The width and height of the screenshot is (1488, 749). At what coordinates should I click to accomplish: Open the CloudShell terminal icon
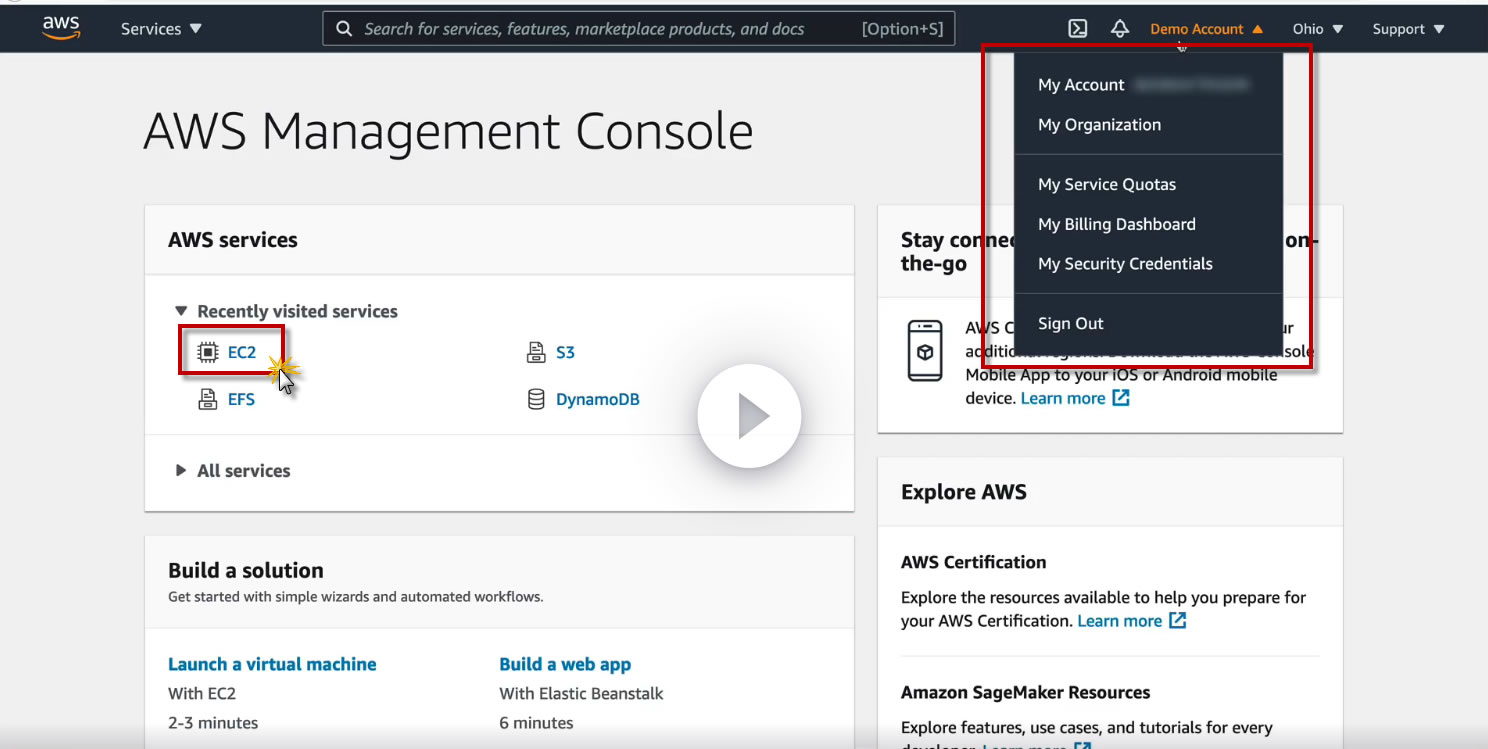tap(1077, 29)
